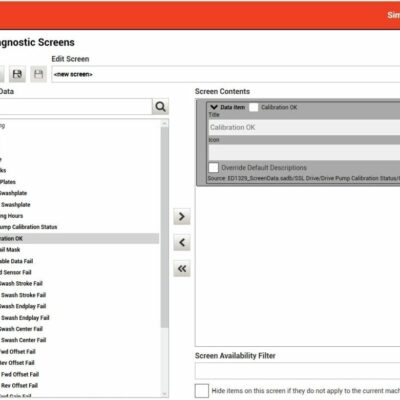400x400 pixels.
Task: Click the greyed-out Save disk icon
Action: pos(38,74)
